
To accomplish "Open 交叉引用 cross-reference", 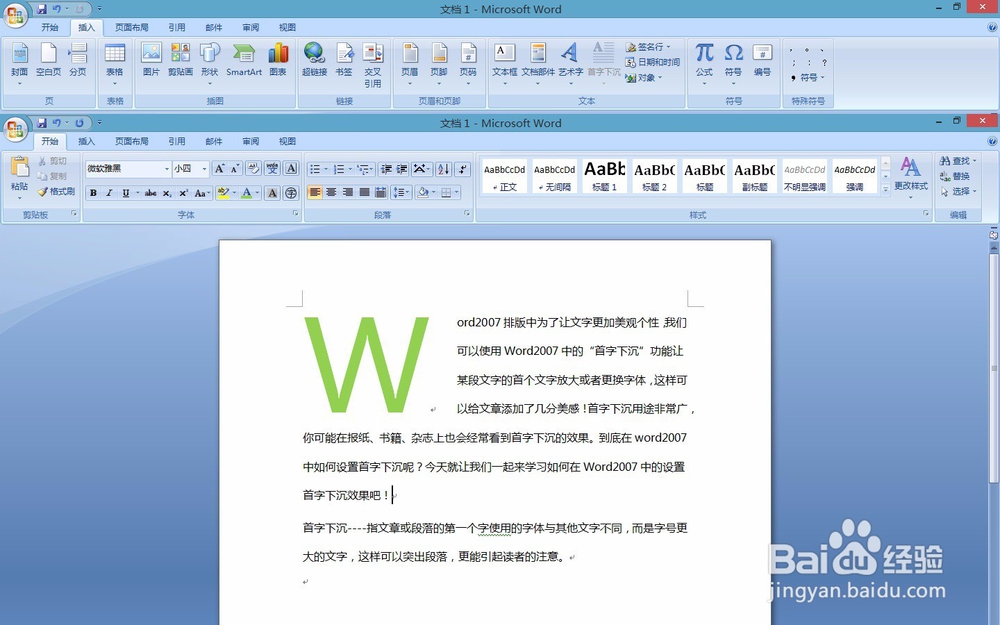I will coord(373,65).
